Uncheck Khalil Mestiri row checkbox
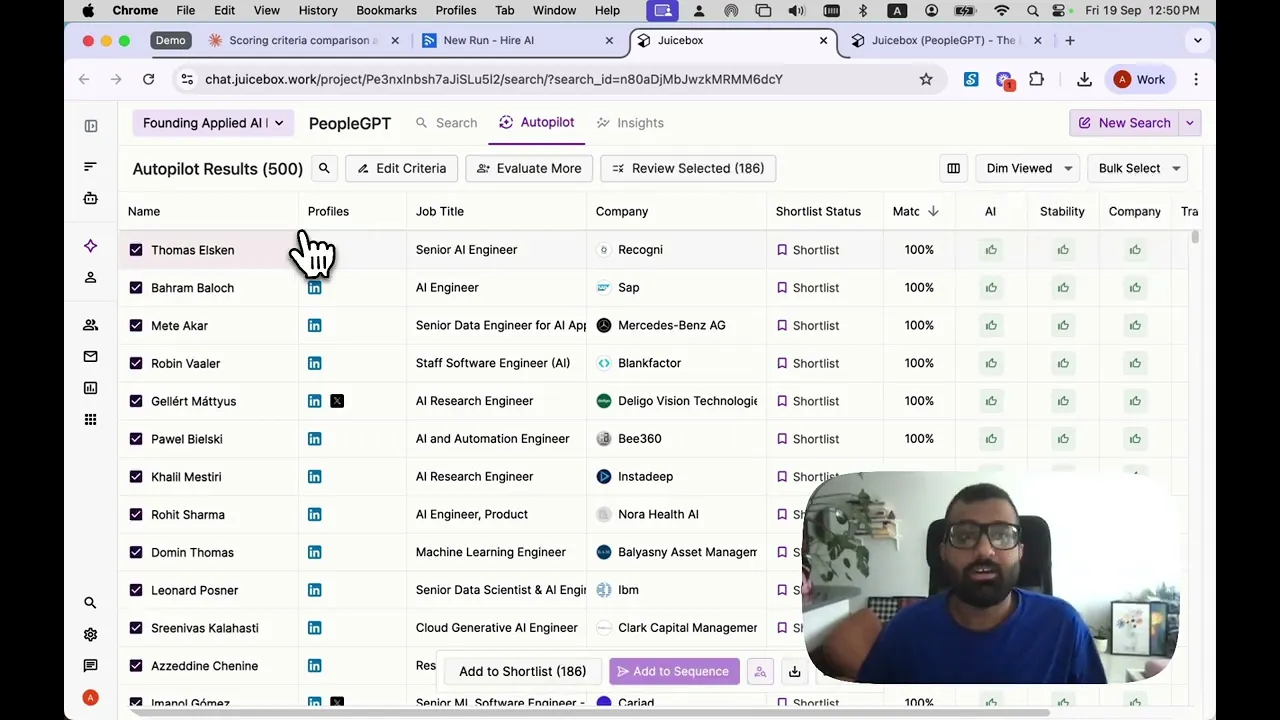 (x=136, y=477)
